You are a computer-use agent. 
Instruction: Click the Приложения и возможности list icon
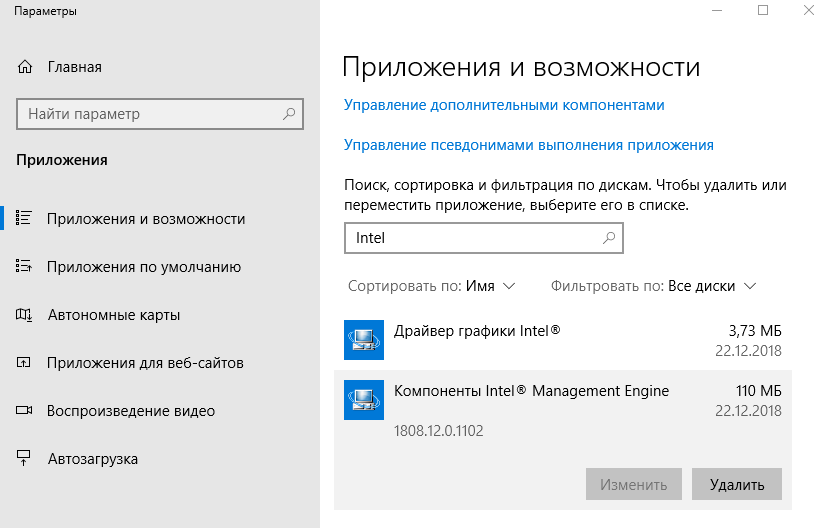24,218
